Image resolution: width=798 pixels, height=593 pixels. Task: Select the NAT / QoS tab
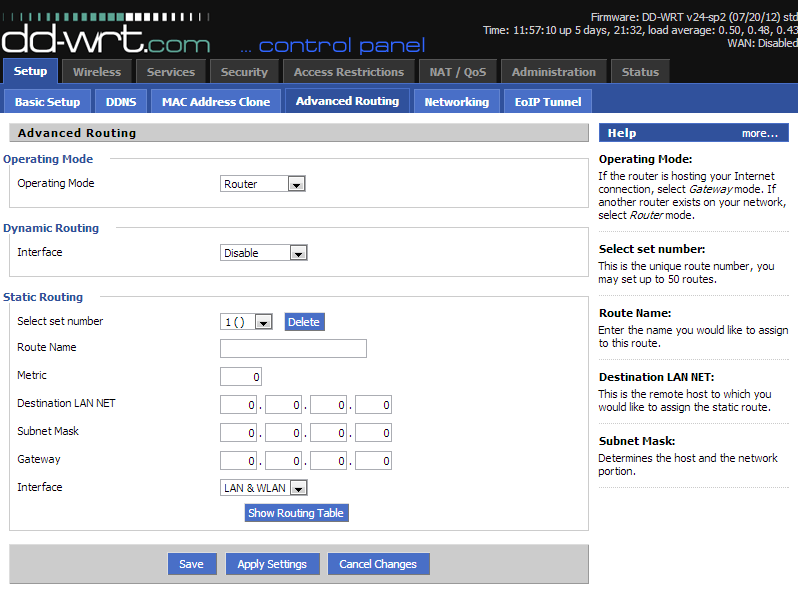pyautogui.click(x=457, y=72)
